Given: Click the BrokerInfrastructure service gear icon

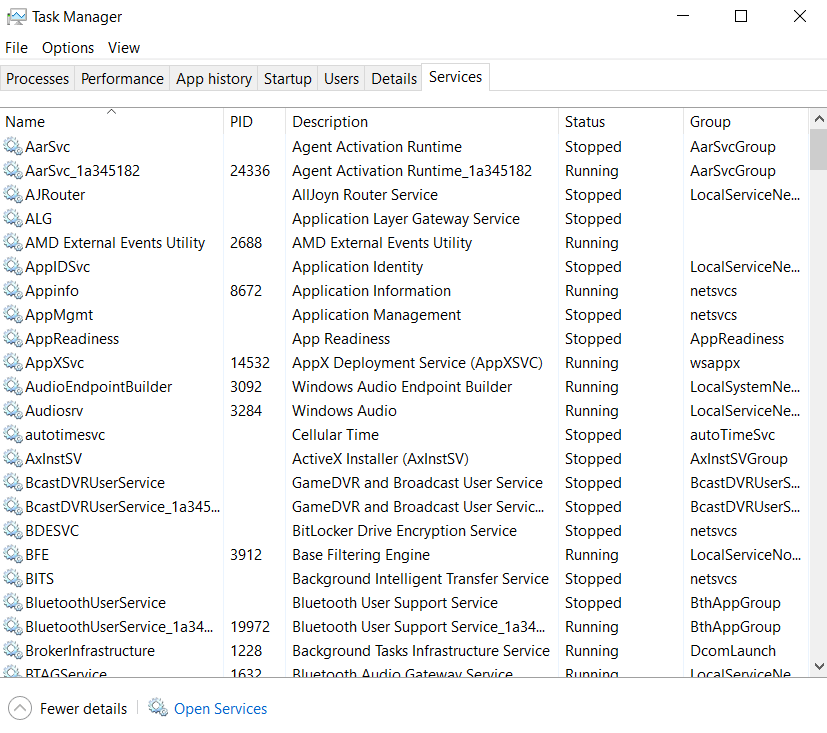Looking at the screenshot, I should [x=13, y=651].
